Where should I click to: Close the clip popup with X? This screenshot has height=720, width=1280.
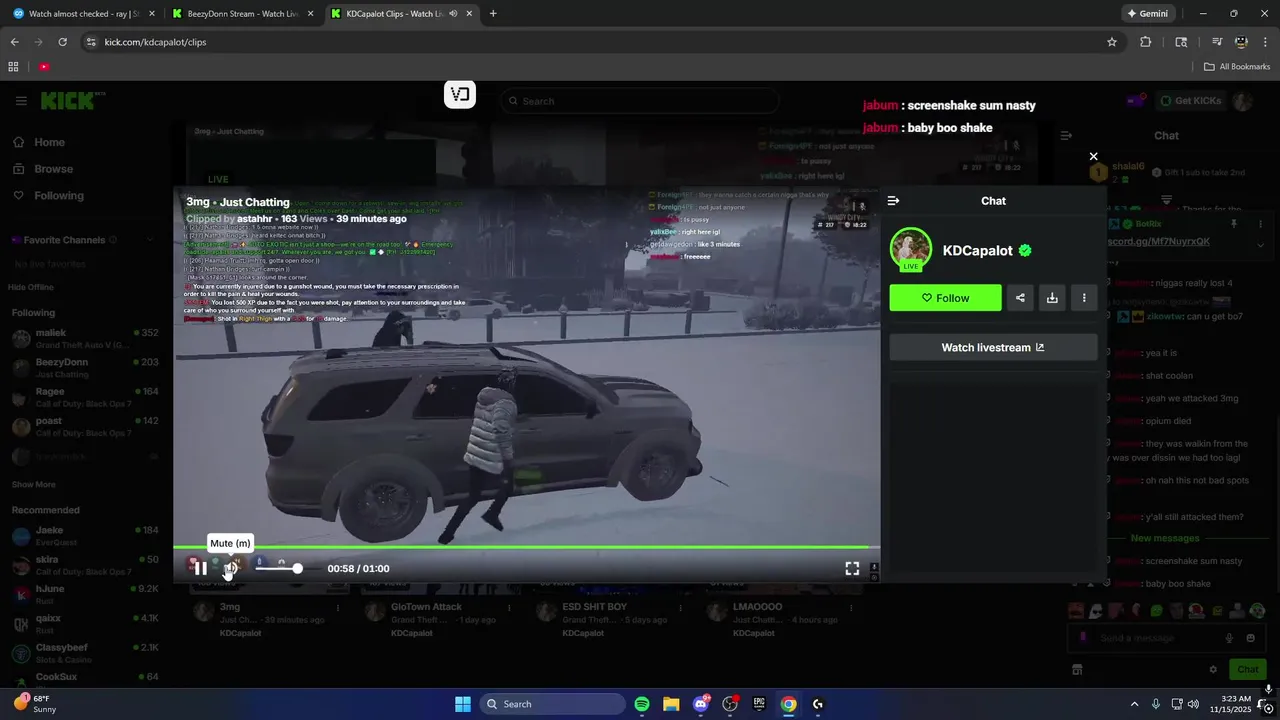1093,156
